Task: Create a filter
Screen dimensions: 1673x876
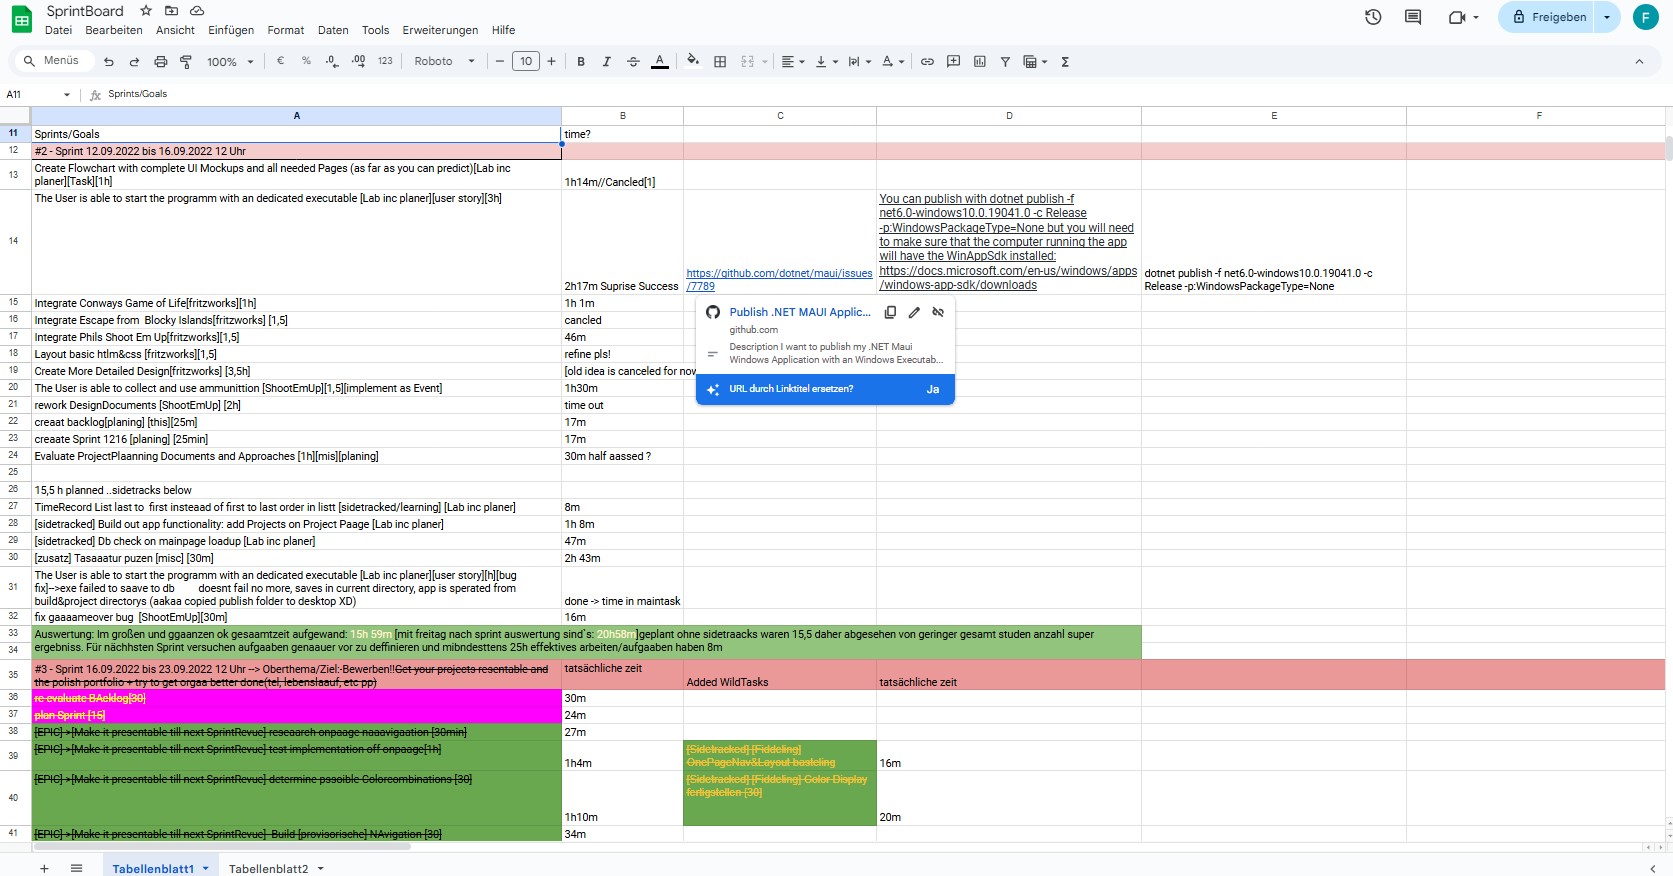Action: click(1005, 61)
